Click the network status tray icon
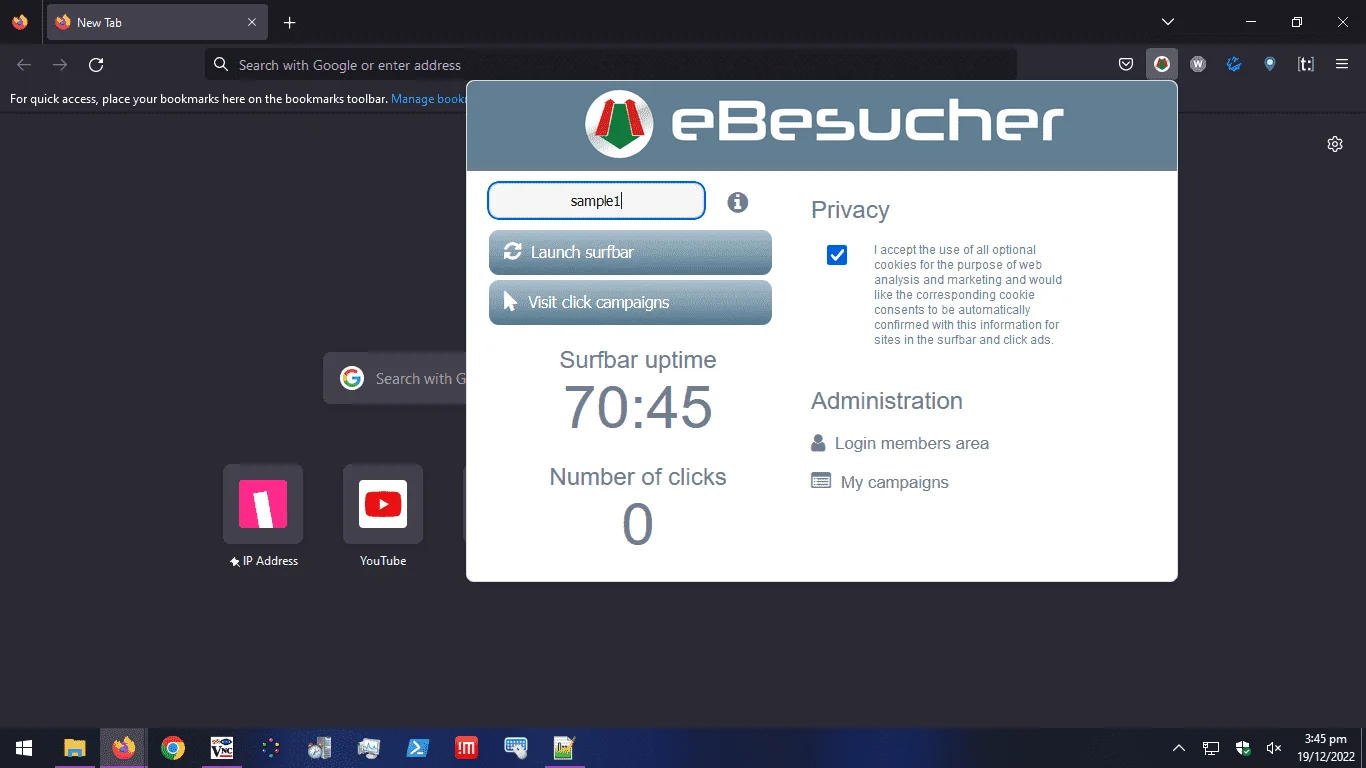 point(1211,748)
